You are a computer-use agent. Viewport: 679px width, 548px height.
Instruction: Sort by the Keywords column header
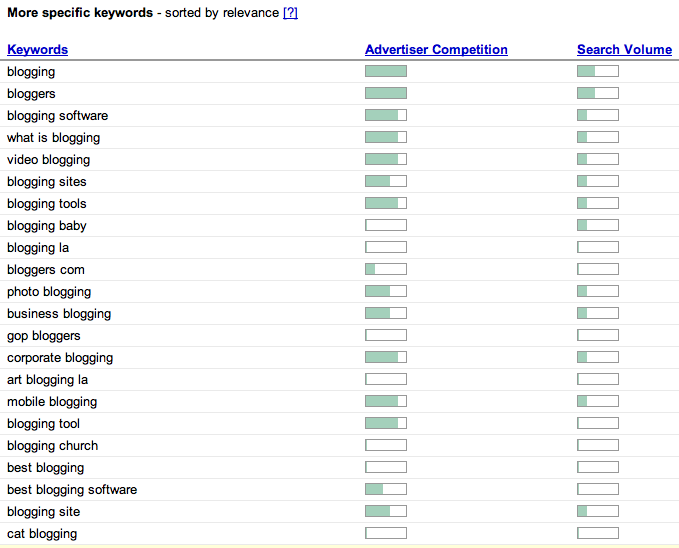click(x=37, y=49)
